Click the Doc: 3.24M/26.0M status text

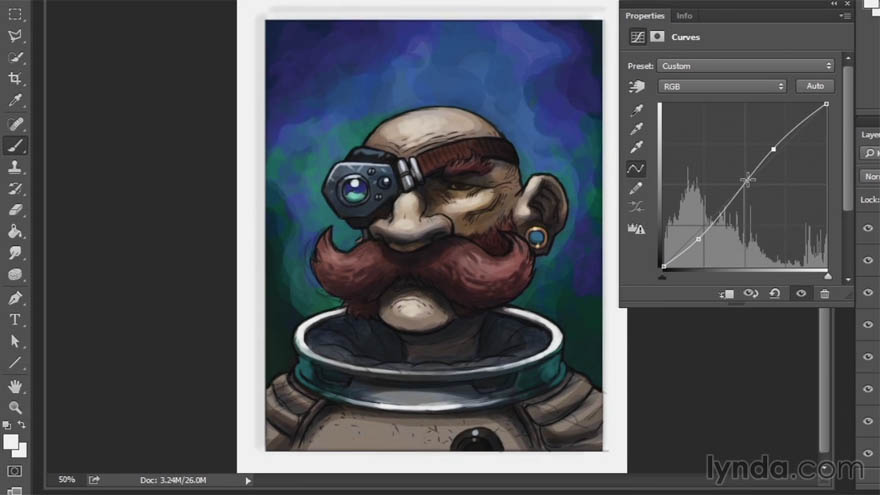[x=173, y=480]
